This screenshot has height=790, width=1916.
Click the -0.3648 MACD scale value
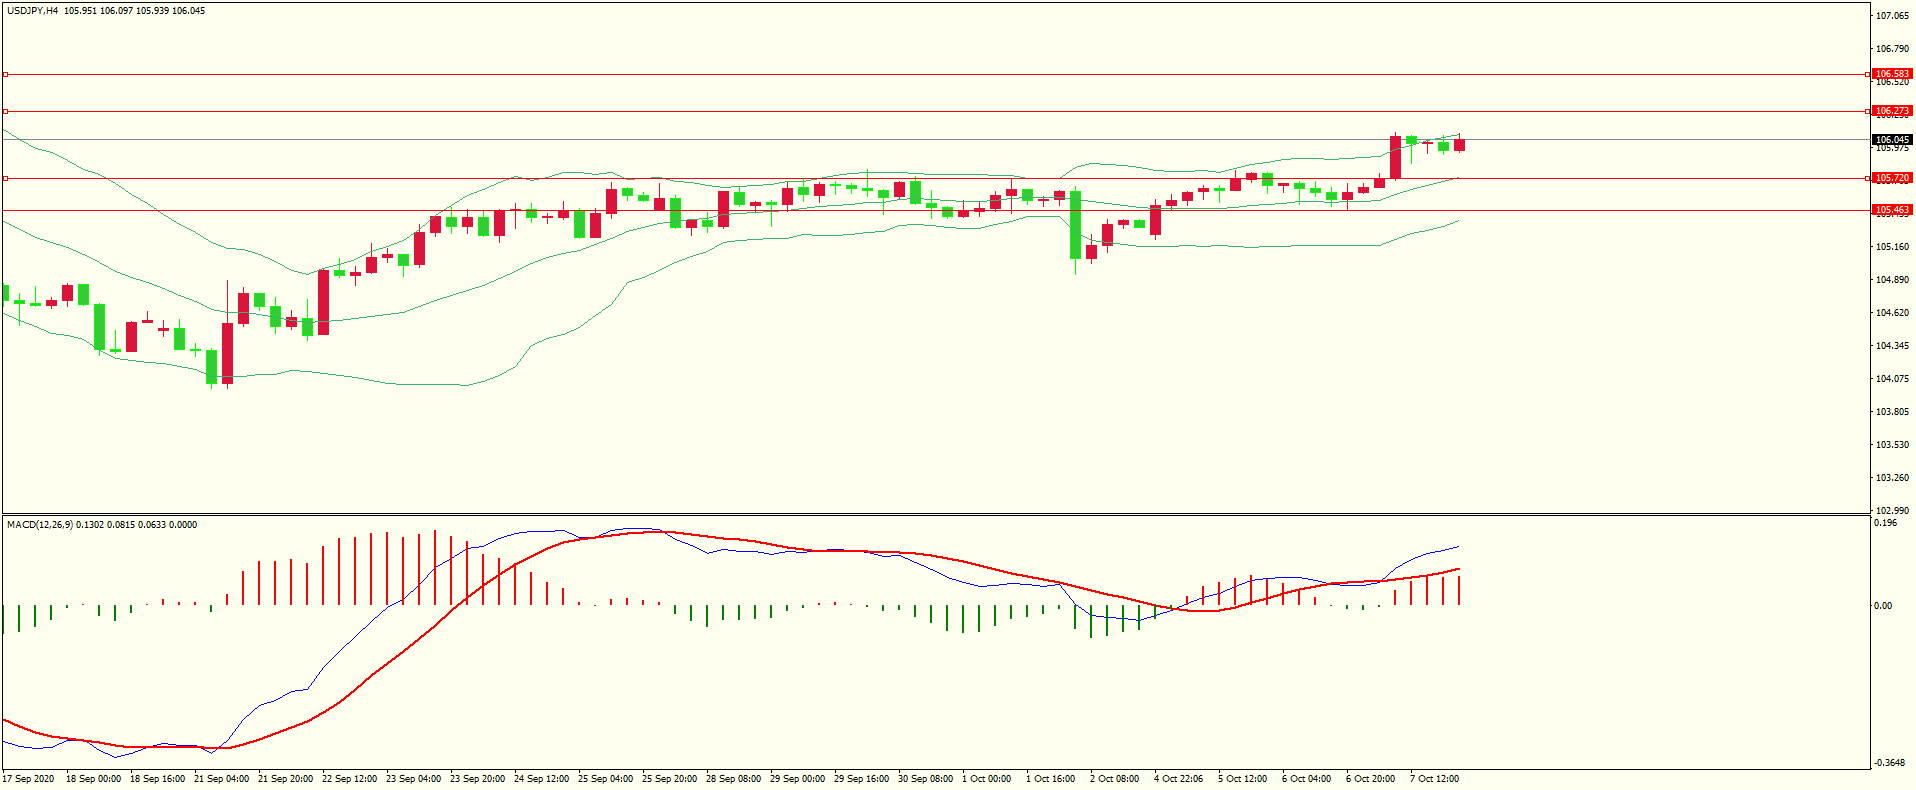click(1891, 763)
